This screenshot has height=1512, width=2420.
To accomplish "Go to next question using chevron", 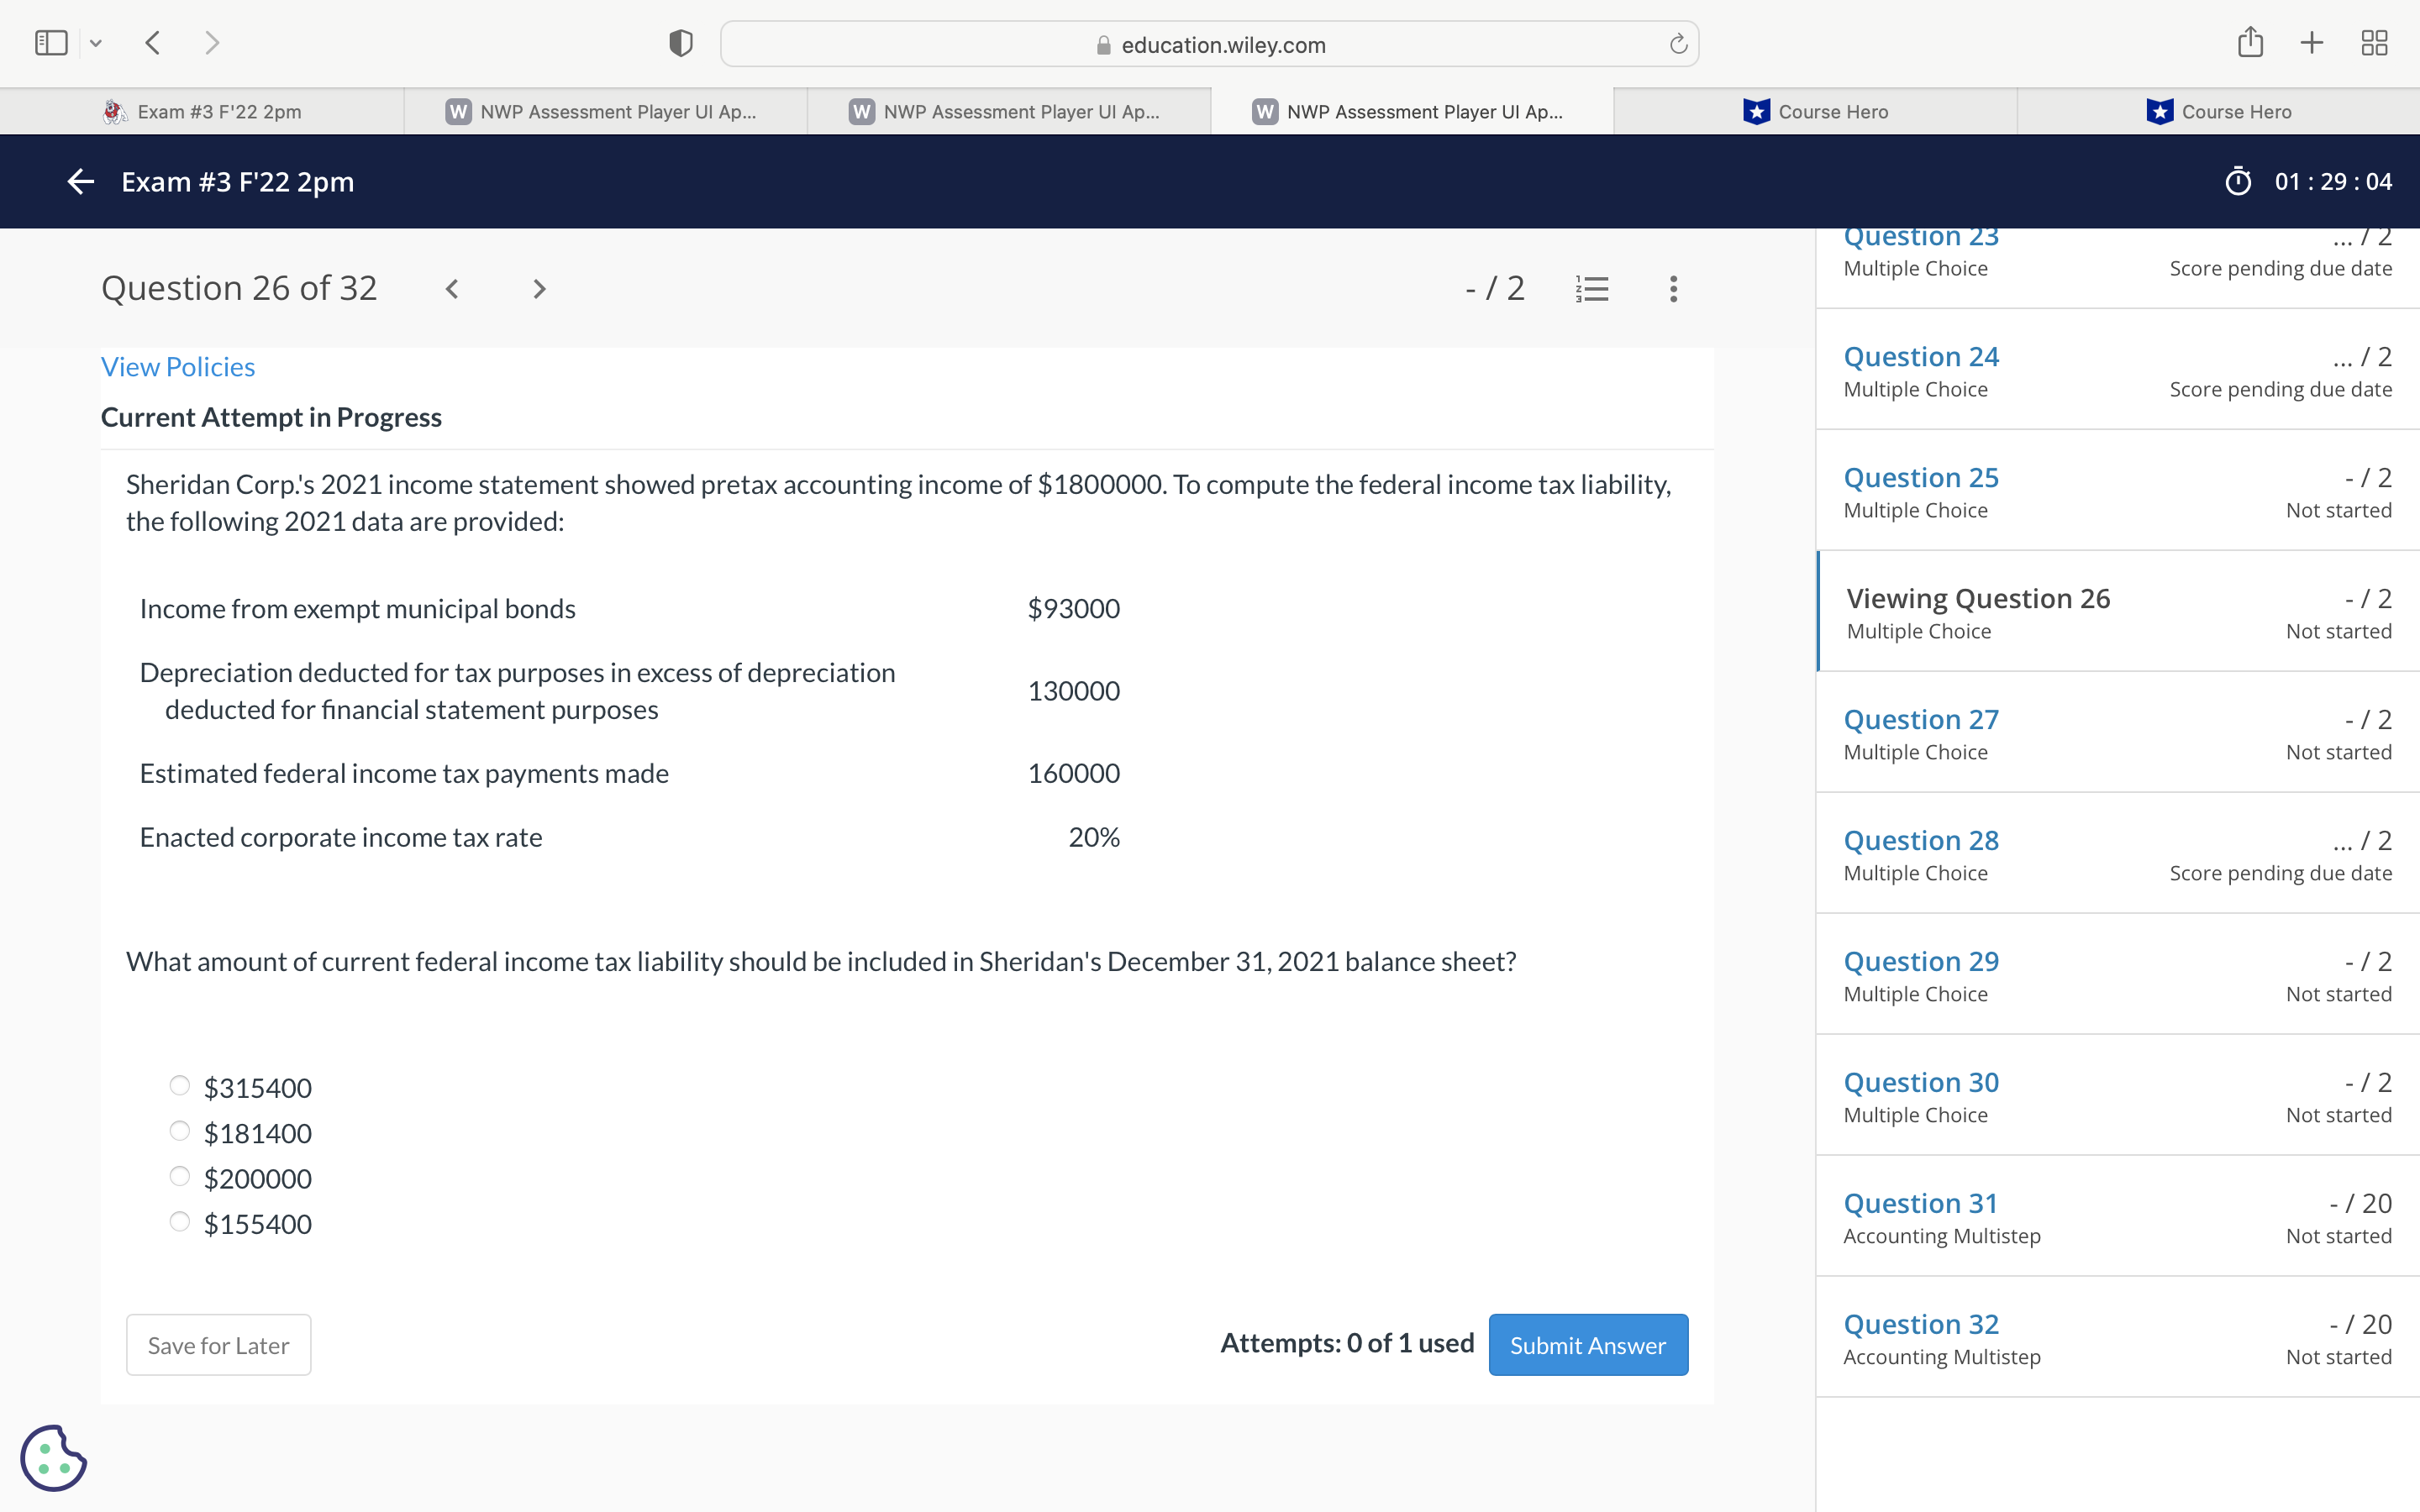I will (539, 289).
